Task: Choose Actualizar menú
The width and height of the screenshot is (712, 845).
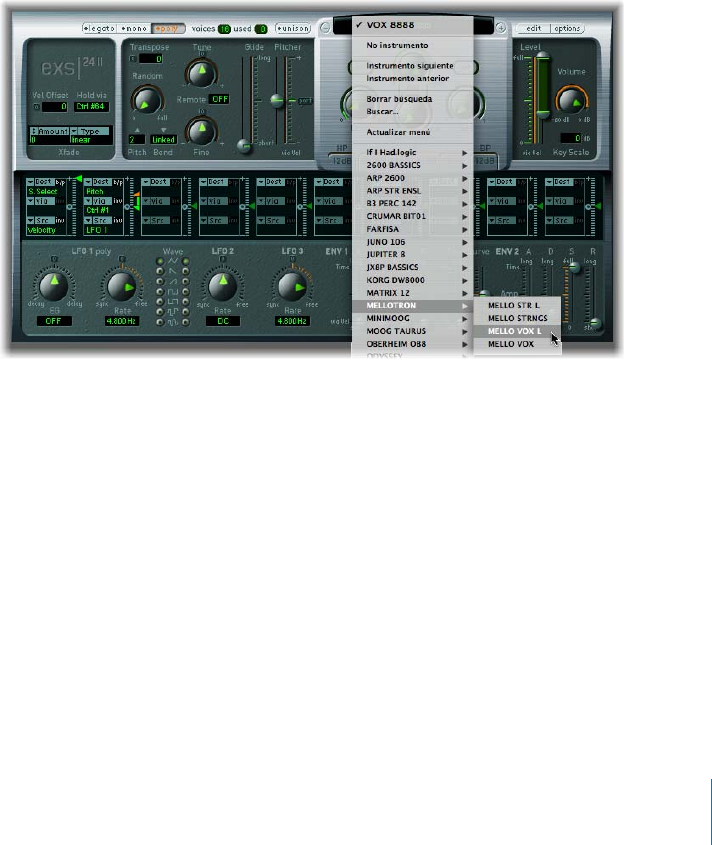Action: (412, 133)
